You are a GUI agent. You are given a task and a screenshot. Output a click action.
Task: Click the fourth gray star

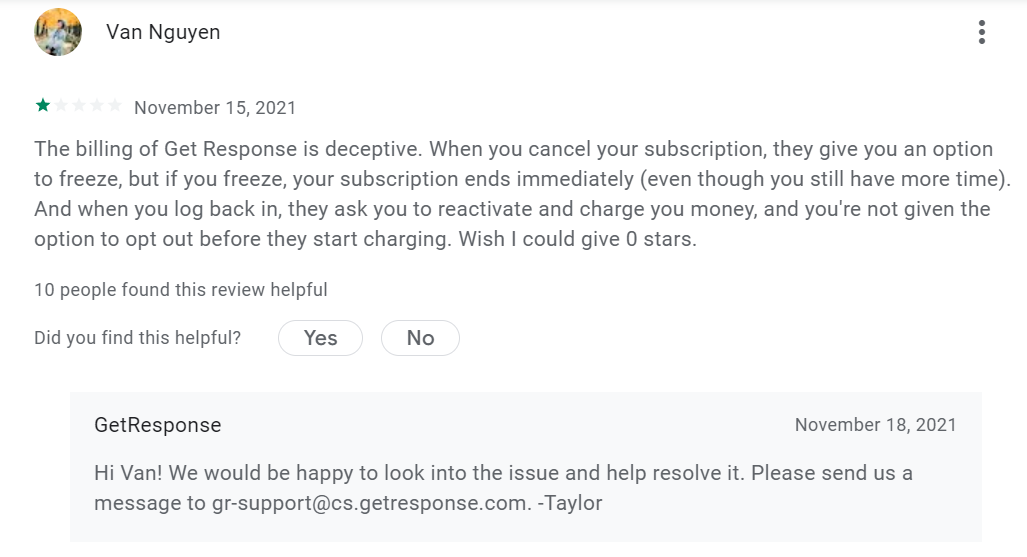coord(97,106)
